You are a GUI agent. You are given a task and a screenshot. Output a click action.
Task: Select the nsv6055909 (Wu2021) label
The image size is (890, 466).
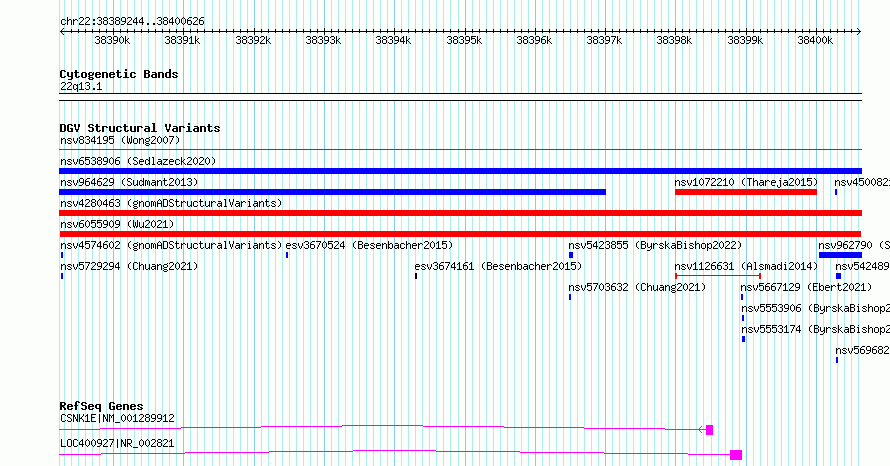click(117, 224)
